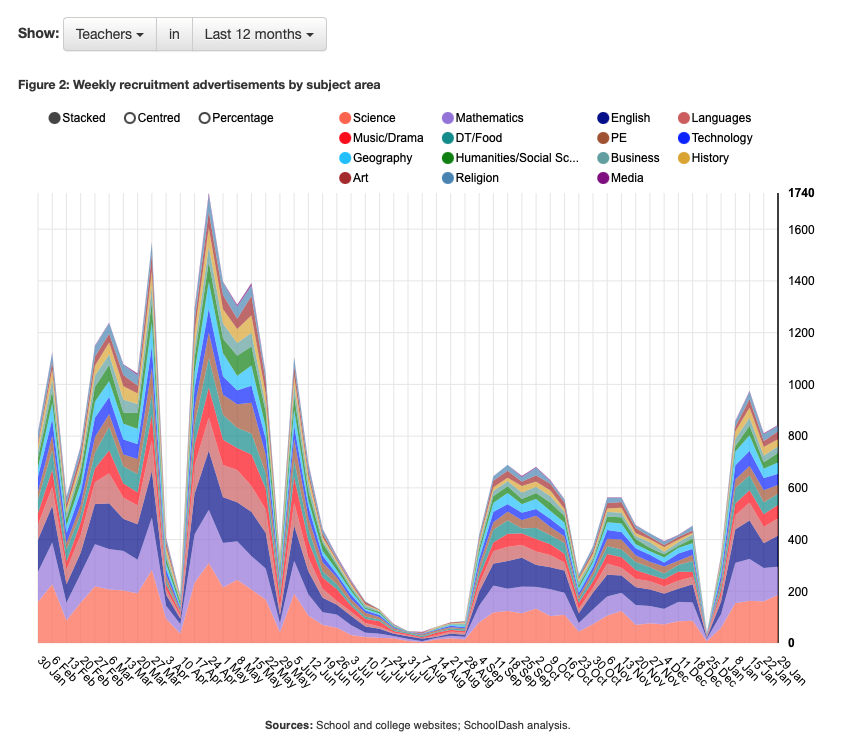Toggle Business legend swatch
The image size is (850, 750).
(603, 158)
